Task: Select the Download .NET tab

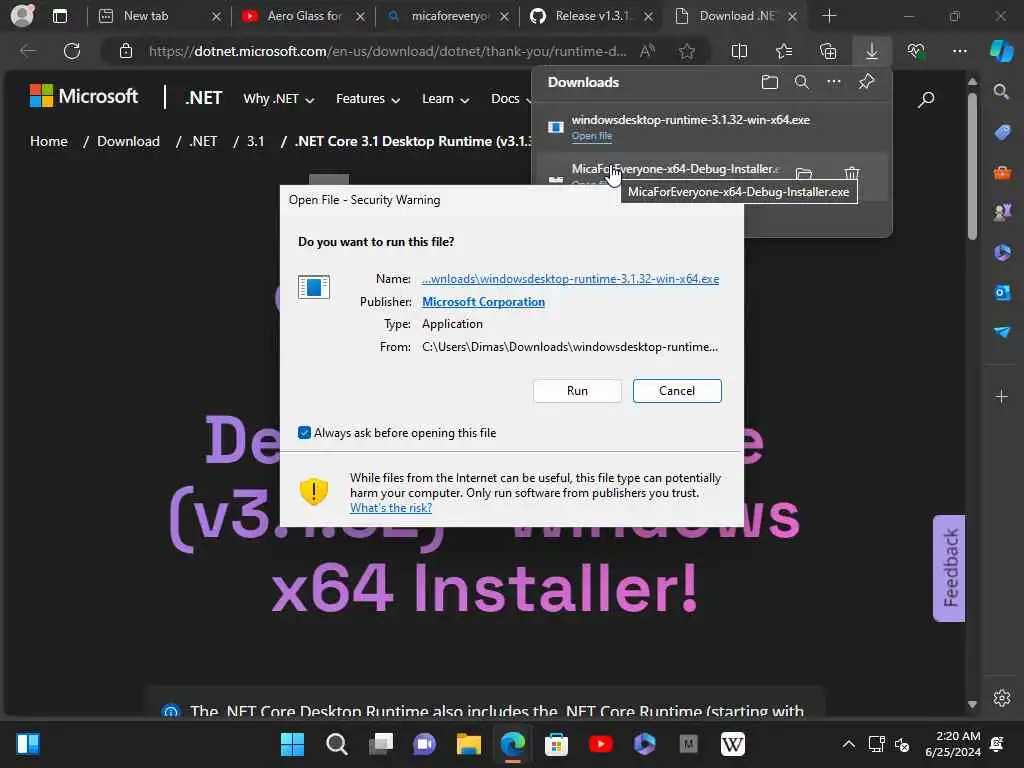Action: (735, 16)
